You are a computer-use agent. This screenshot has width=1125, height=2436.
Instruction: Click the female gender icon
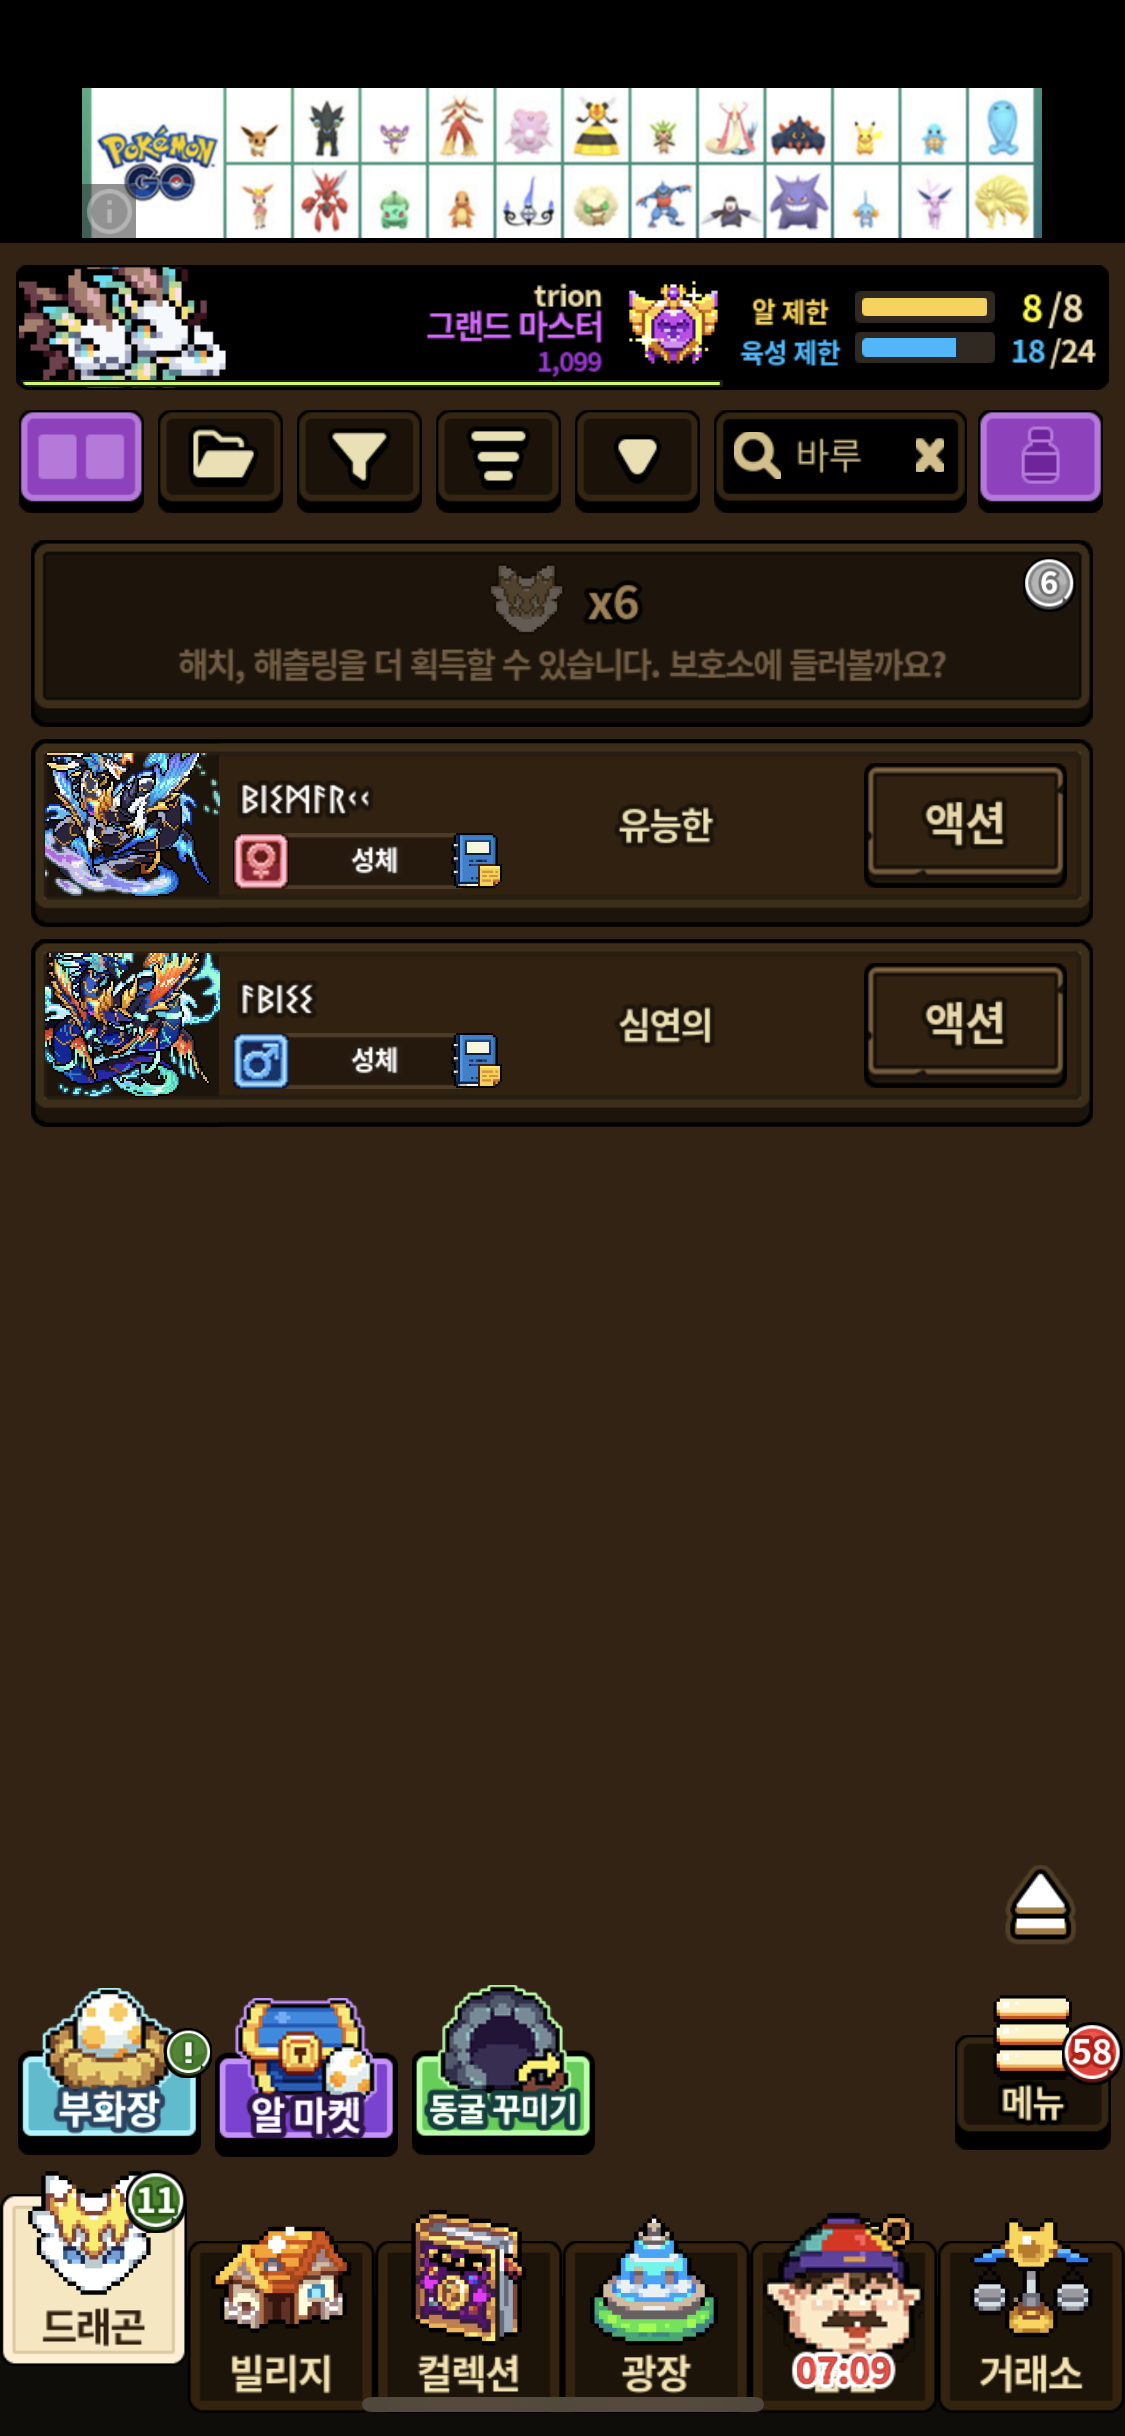coord(261,861)
